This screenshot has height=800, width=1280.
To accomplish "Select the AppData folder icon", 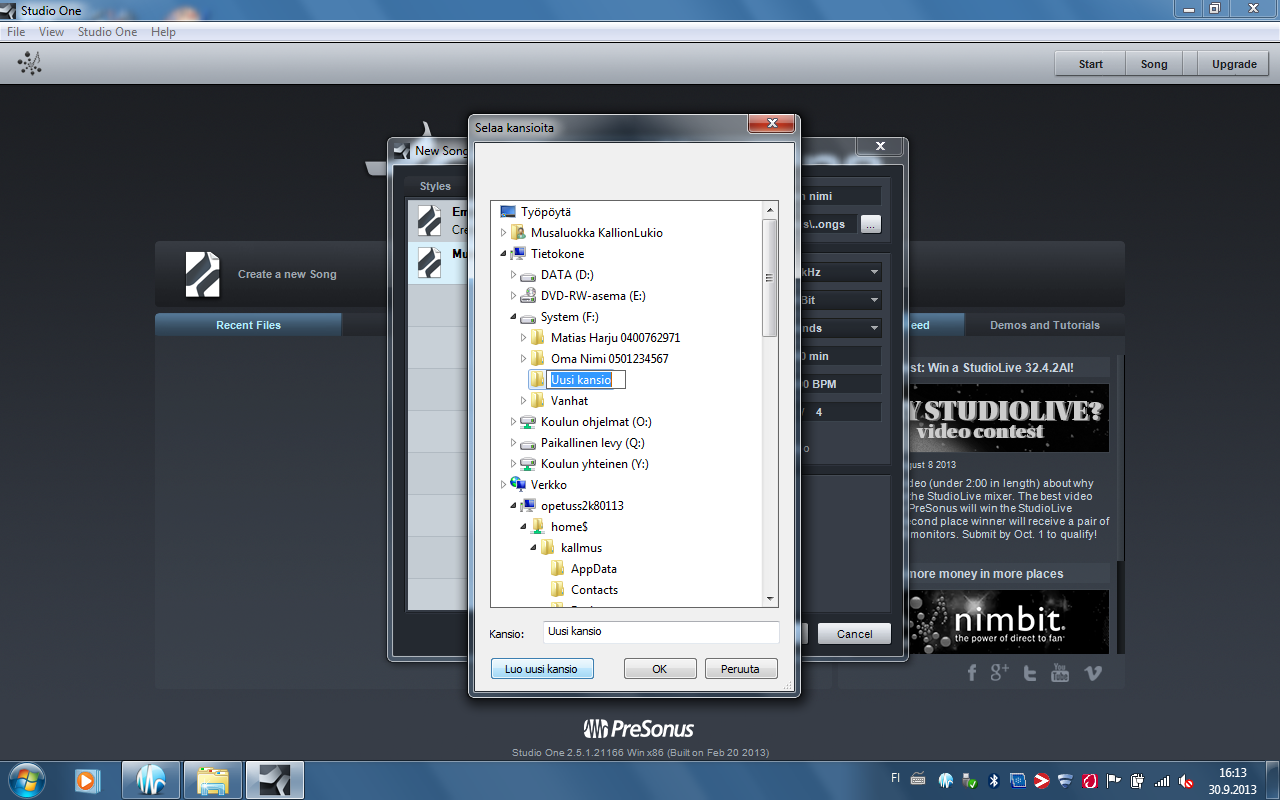I will (x=558, y=568).
